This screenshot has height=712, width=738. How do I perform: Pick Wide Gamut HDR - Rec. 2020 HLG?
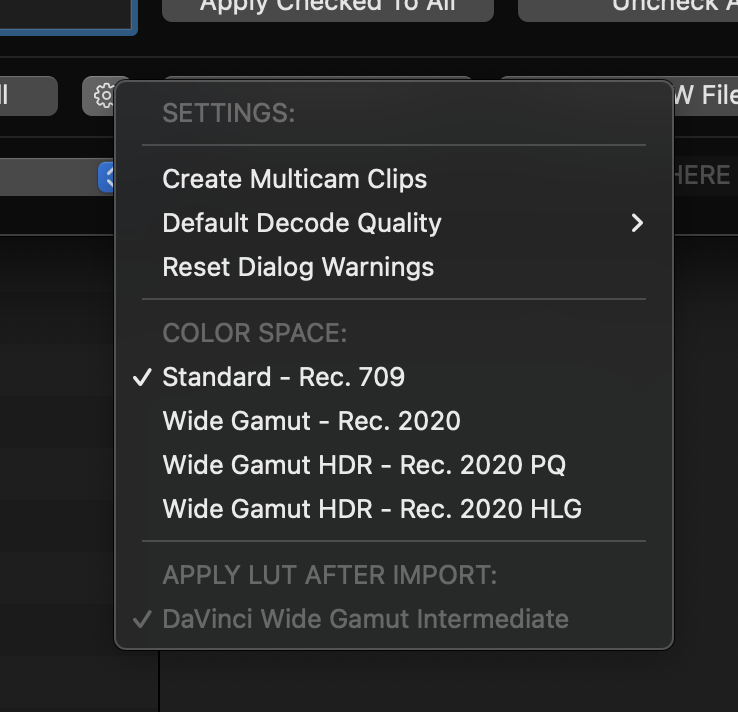(372, 509)
